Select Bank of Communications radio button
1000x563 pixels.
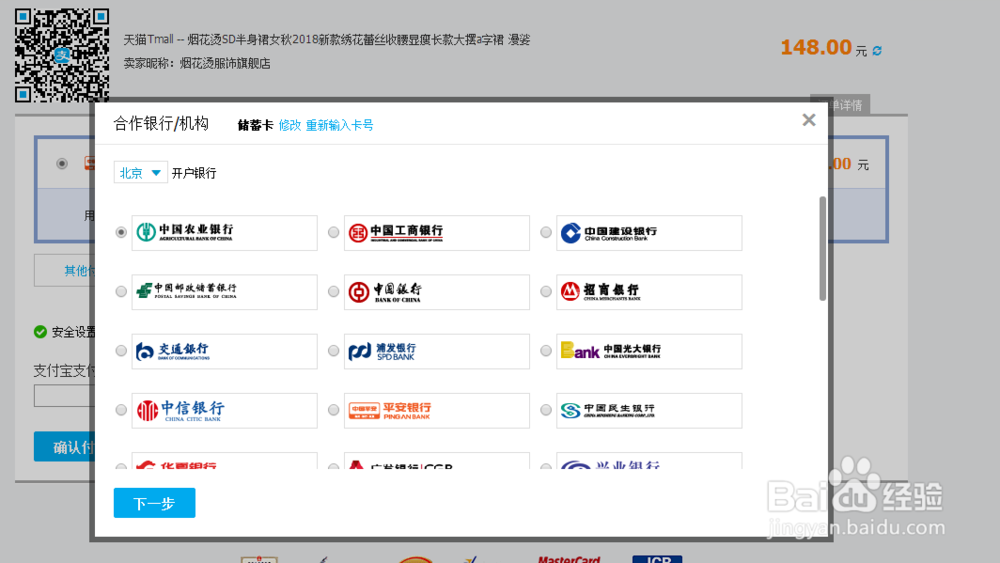tap(121, 351)
